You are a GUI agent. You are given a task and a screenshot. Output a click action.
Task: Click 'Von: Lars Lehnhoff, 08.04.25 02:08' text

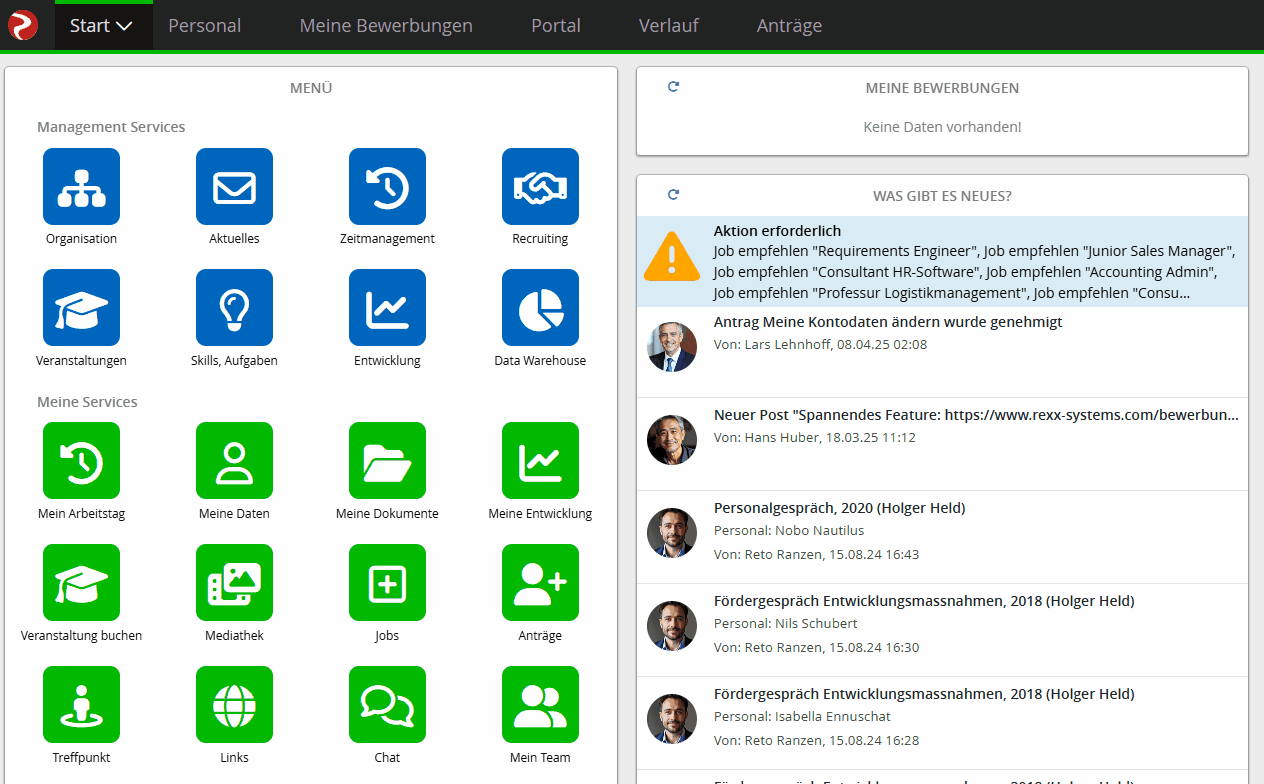click(x=820, y=345)
